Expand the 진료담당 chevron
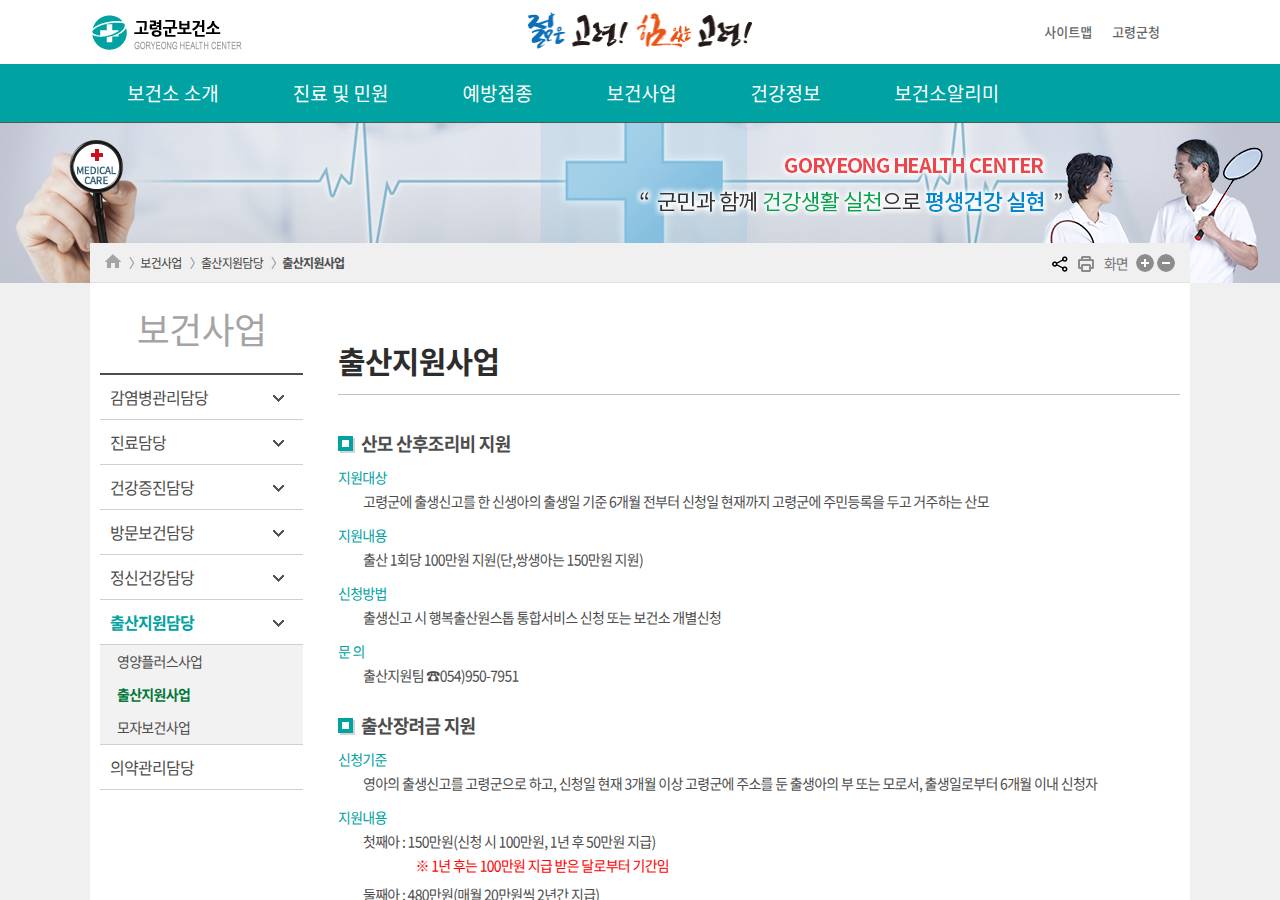The height and width of the screenshot is (900, 1280). click(x=279, y=443)
